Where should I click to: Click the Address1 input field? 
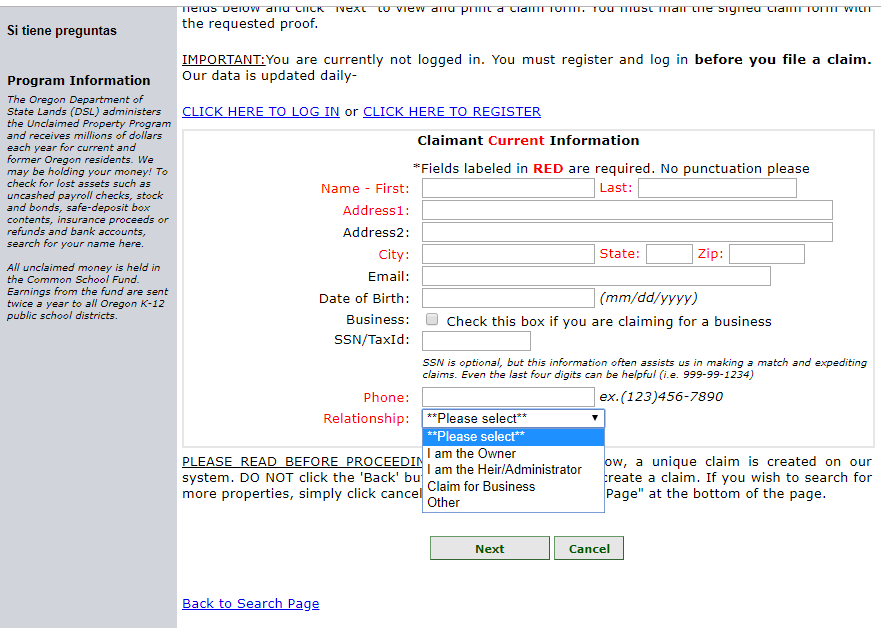[627, 209]
